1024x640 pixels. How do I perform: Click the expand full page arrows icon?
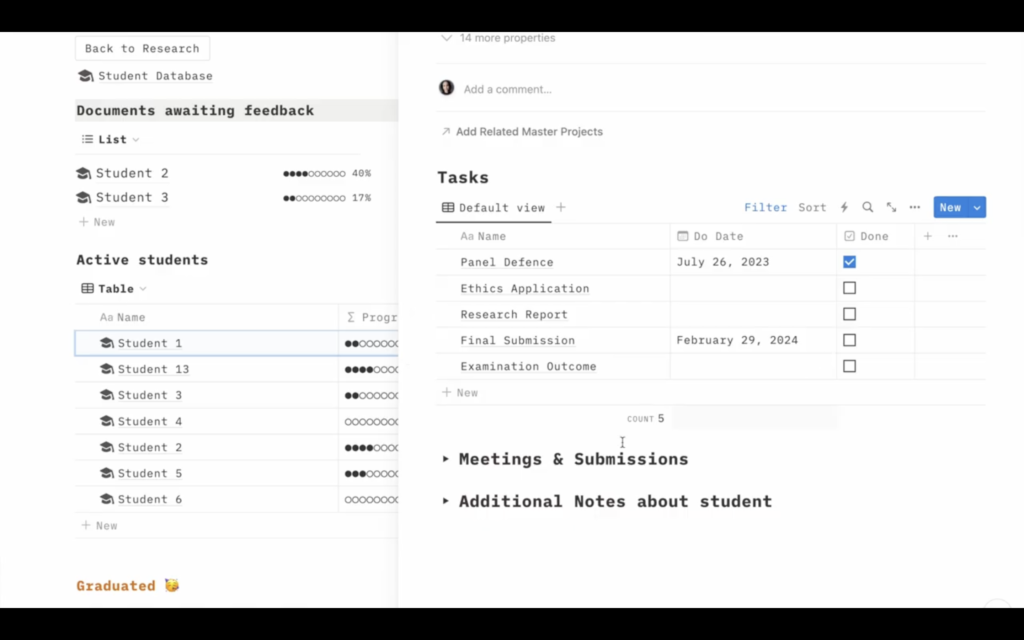pyautogui.click(x=891, y=208)
